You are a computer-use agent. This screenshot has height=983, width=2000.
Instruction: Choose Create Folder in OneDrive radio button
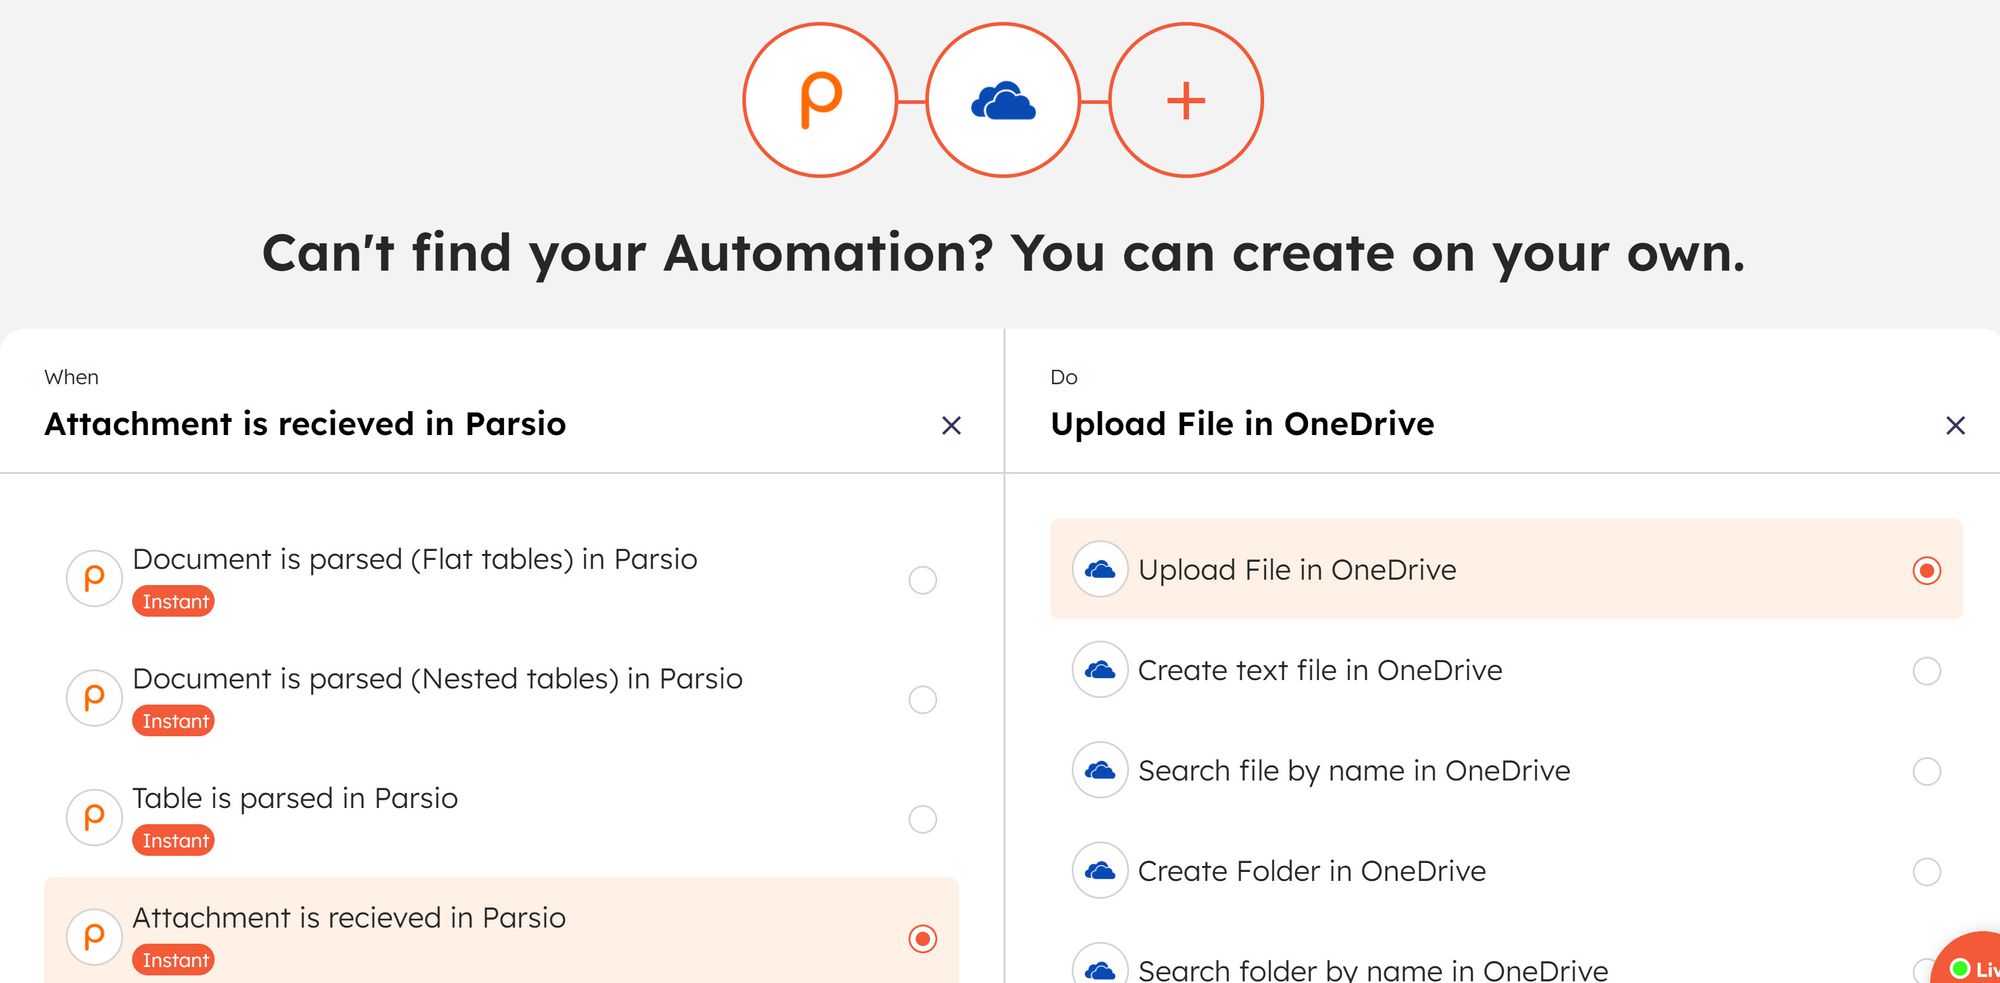[1926, 872]
